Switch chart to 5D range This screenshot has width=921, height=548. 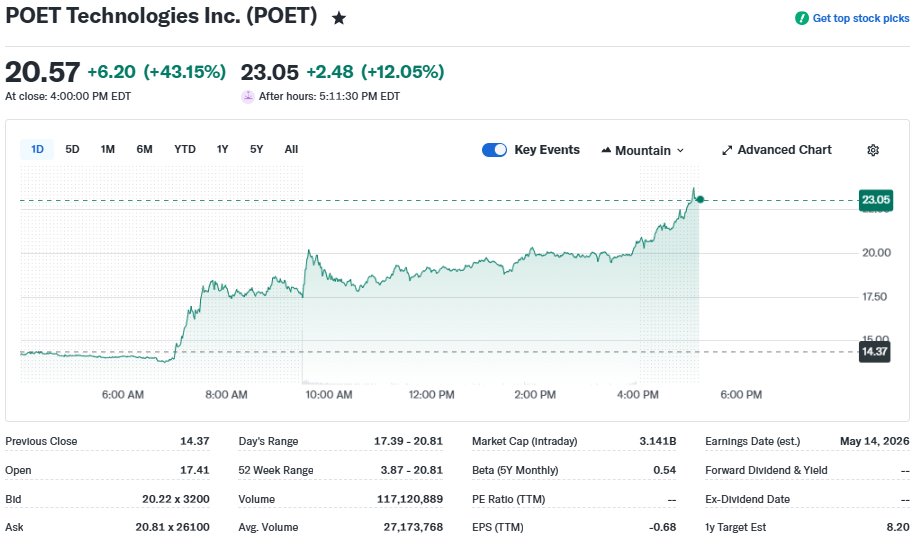(x=72, y=149)
